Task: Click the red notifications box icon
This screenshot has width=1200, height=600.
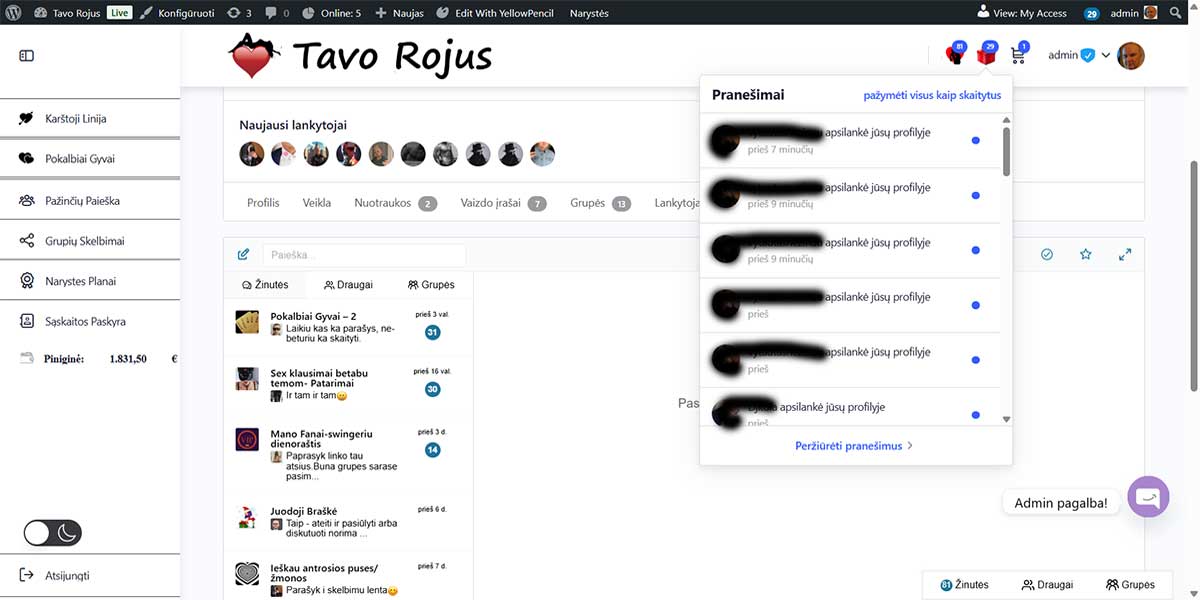Action: (x=986, y=56)
